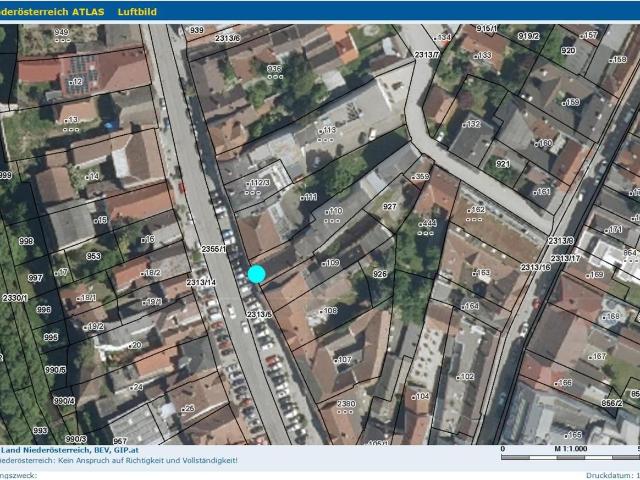Select parcel label 2313/7
The height and width of the screenshot is (480, 640).
pos(427,55)
